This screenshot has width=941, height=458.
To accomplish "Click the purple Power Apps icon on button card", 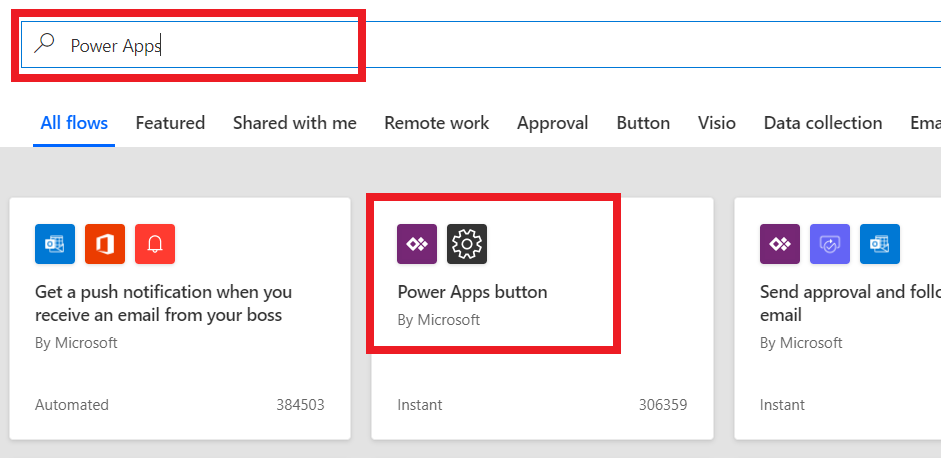I will (417, 244).
